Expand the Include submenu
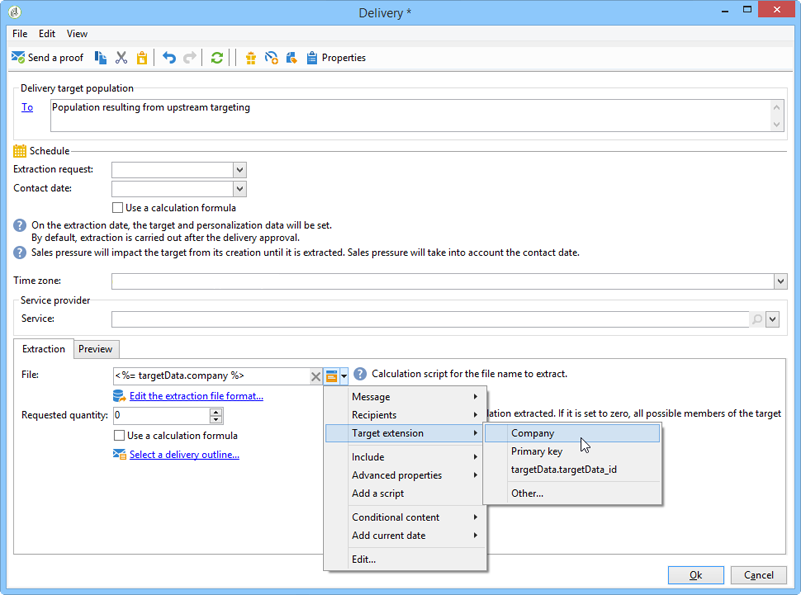The image size is (801, 595). 406,457
